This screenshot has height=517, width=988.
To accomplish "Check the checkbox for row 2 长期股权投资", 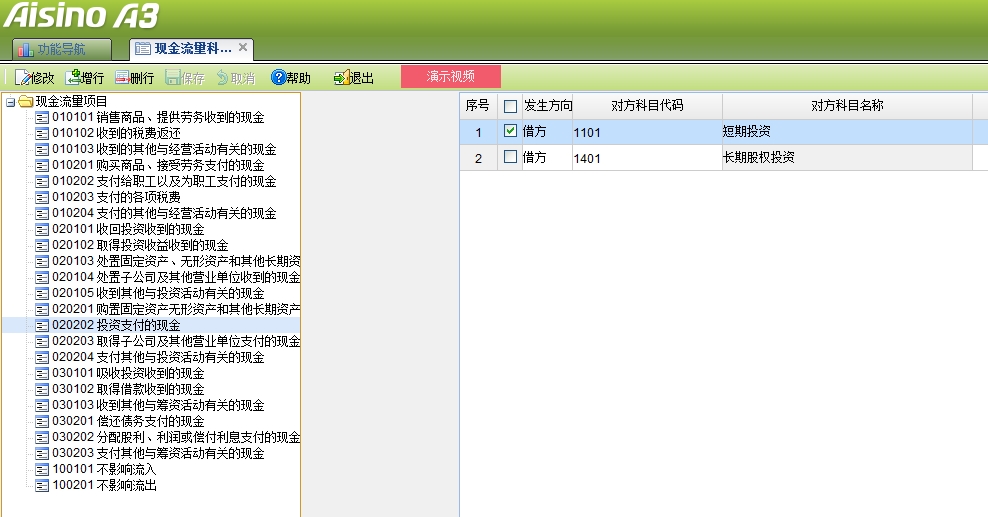I will tap(511, 157).
